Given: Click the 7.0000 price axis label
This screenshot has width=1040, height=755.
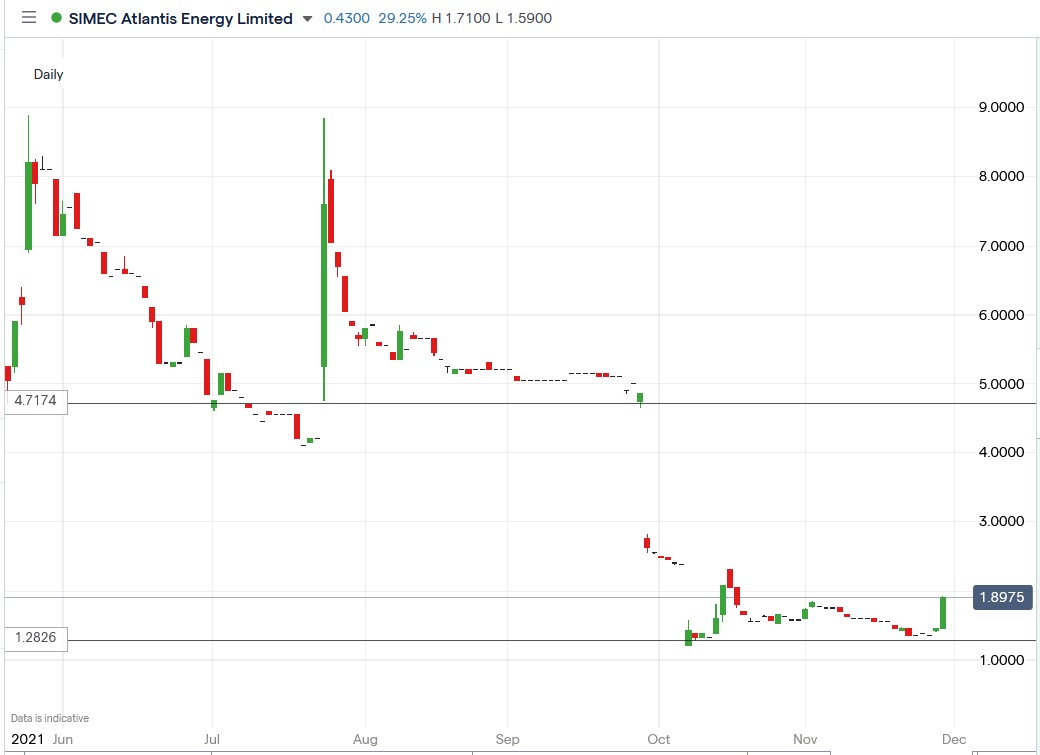Looking at the screenshot, I should click(x=1001, y=246).
